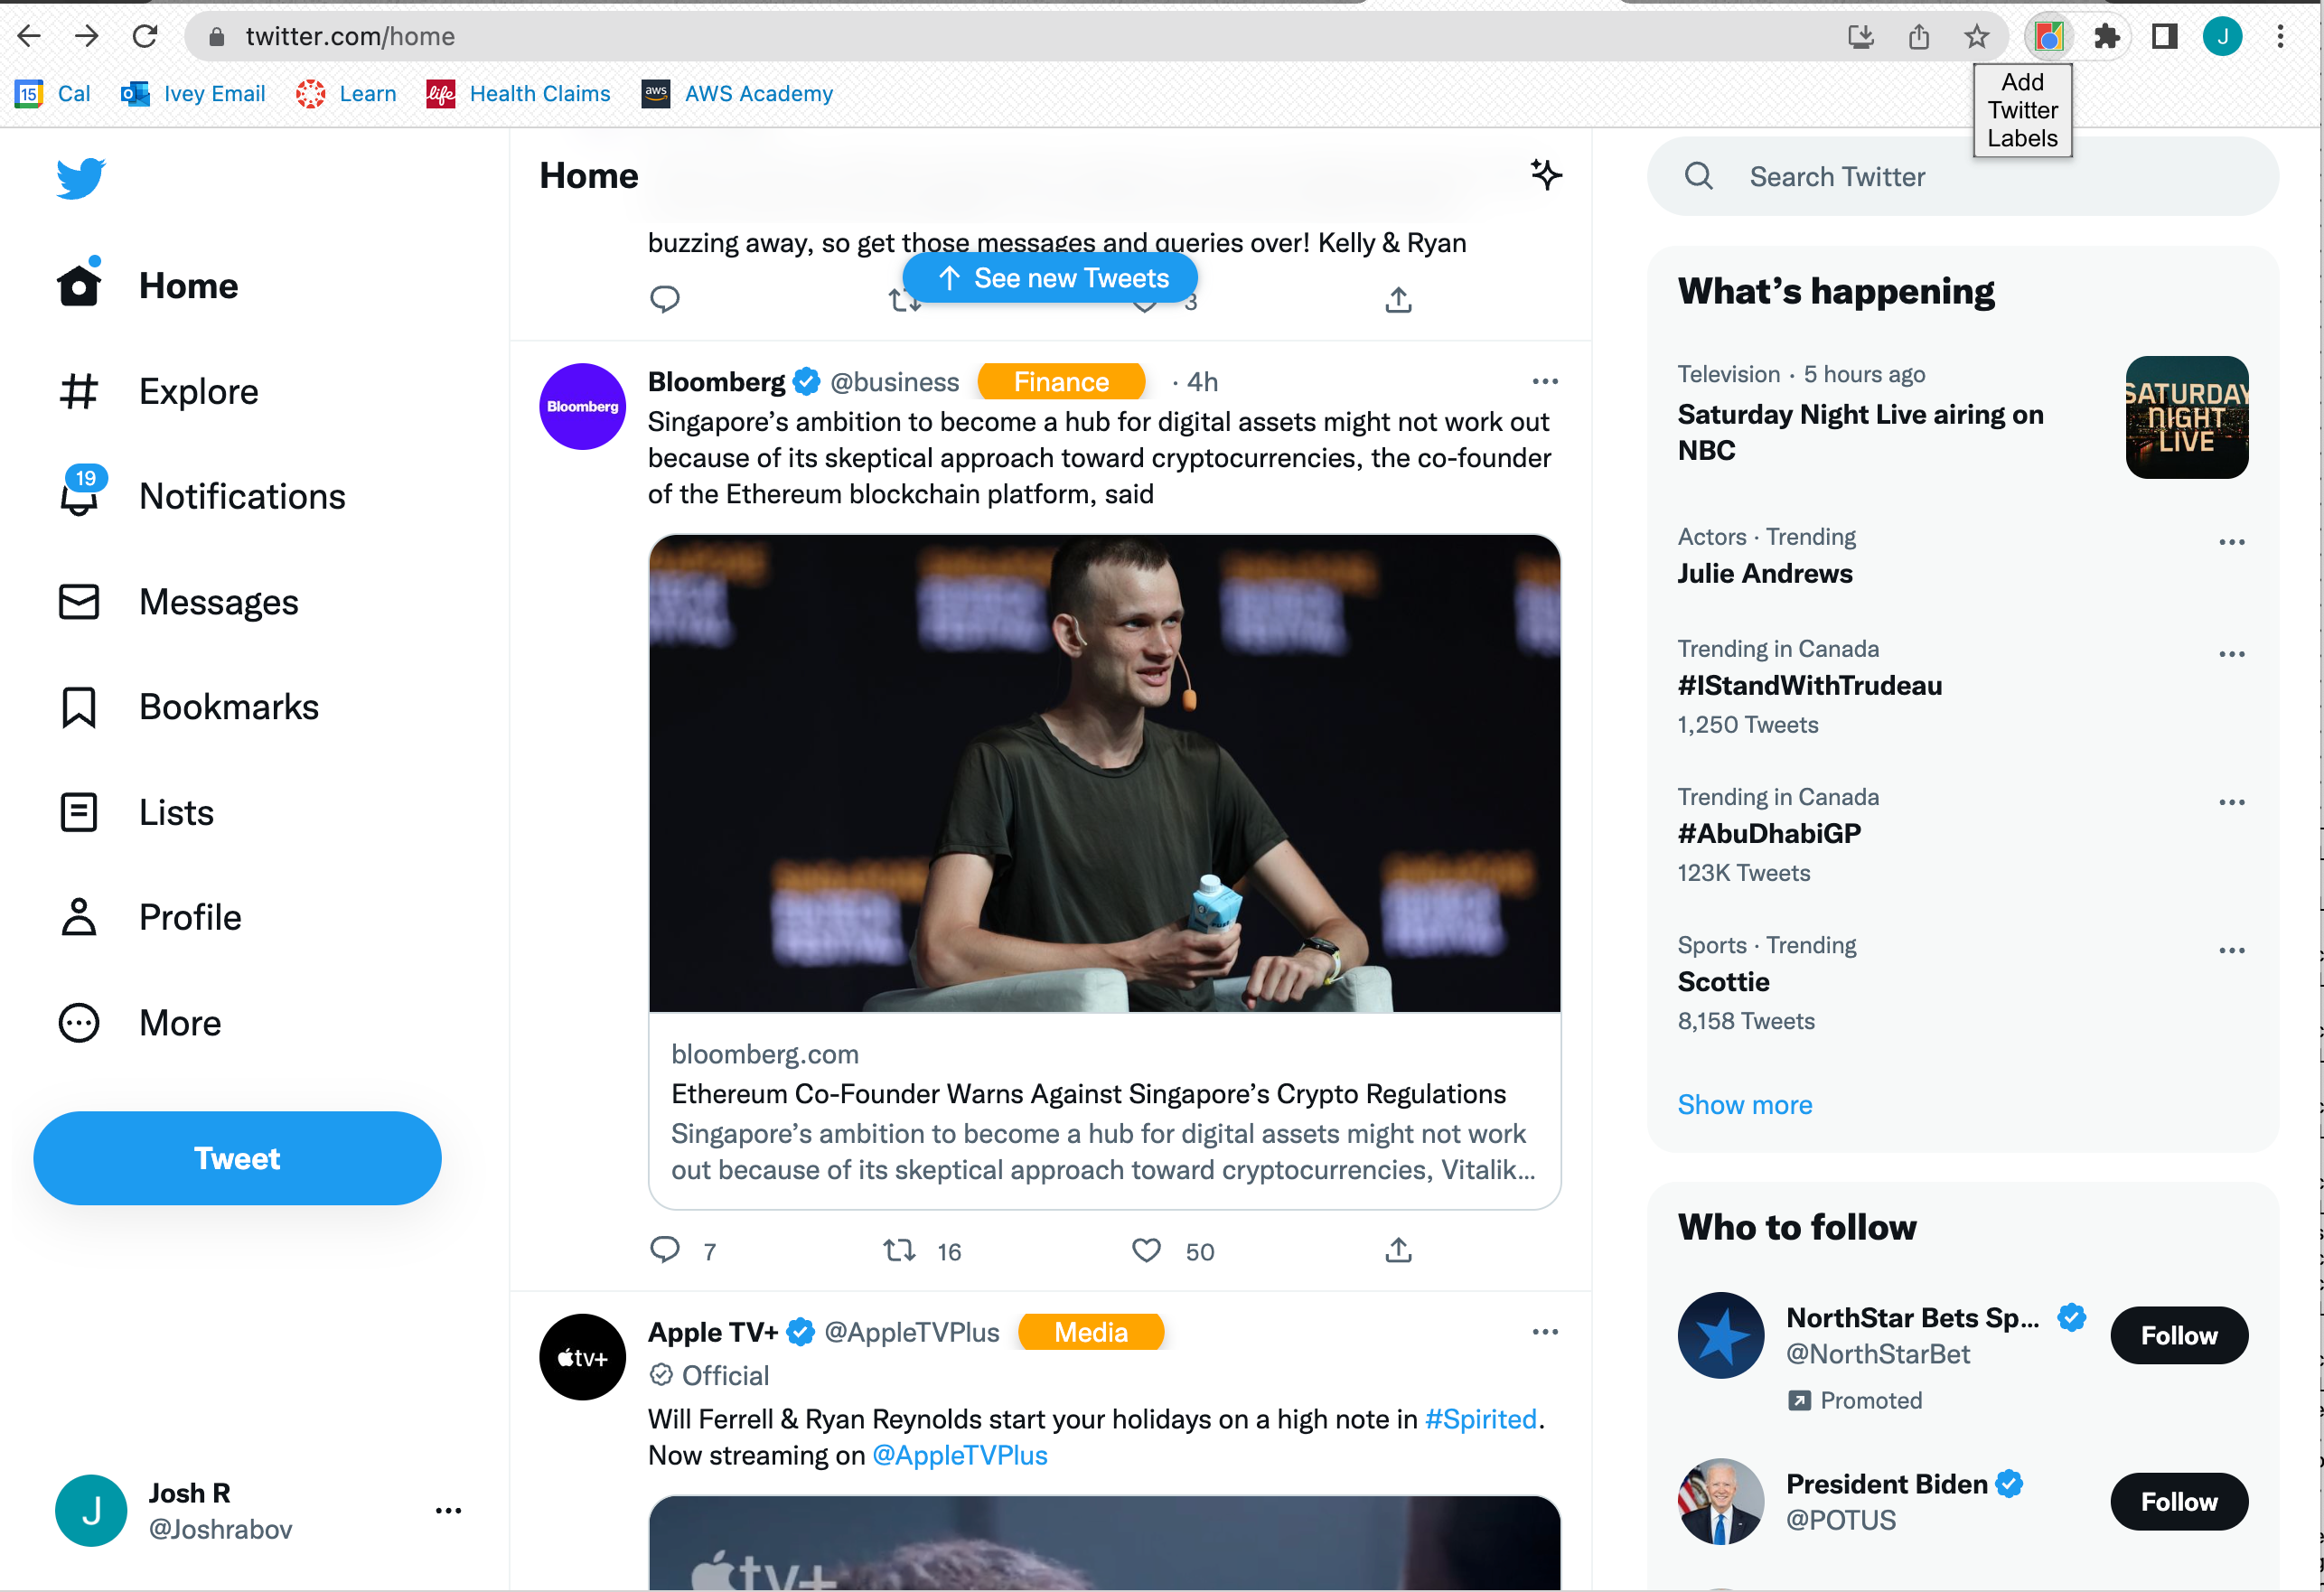
Task: Click the Twitter bird logo
Action: 80,178
